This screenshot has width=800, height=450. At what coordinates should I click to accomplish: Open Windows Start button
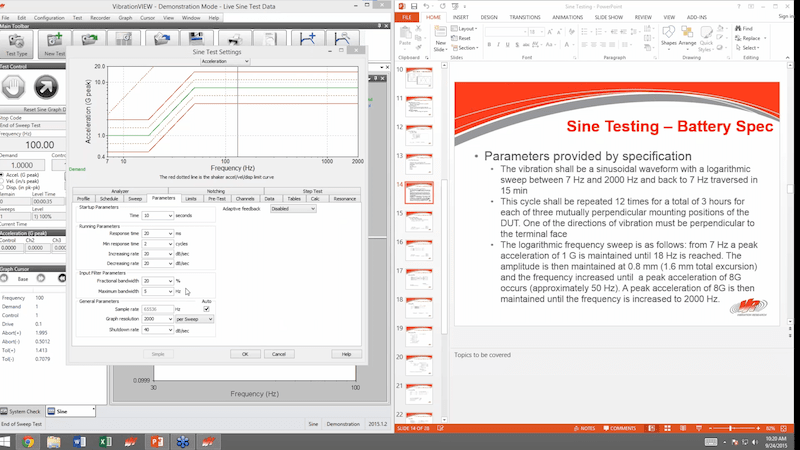click(x=6, y=442)
